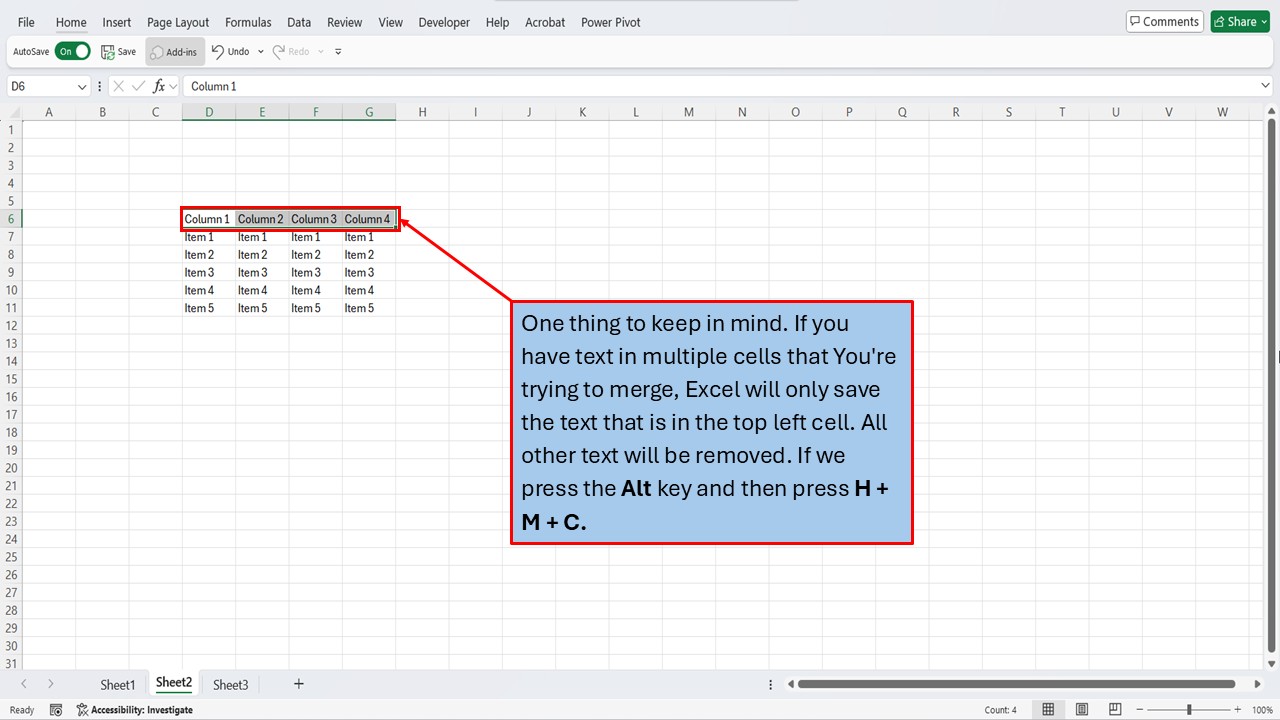The image size is (1280, 720).
Task: Add a new worksheet with the plus button
Action: [x=298, y=684]
